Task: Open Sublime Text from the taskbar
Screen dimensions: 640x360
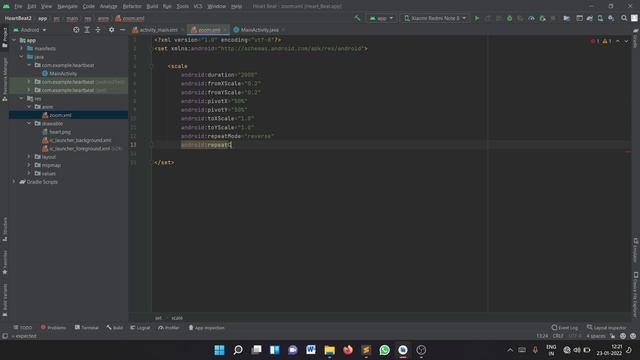Action: point(366,350)
